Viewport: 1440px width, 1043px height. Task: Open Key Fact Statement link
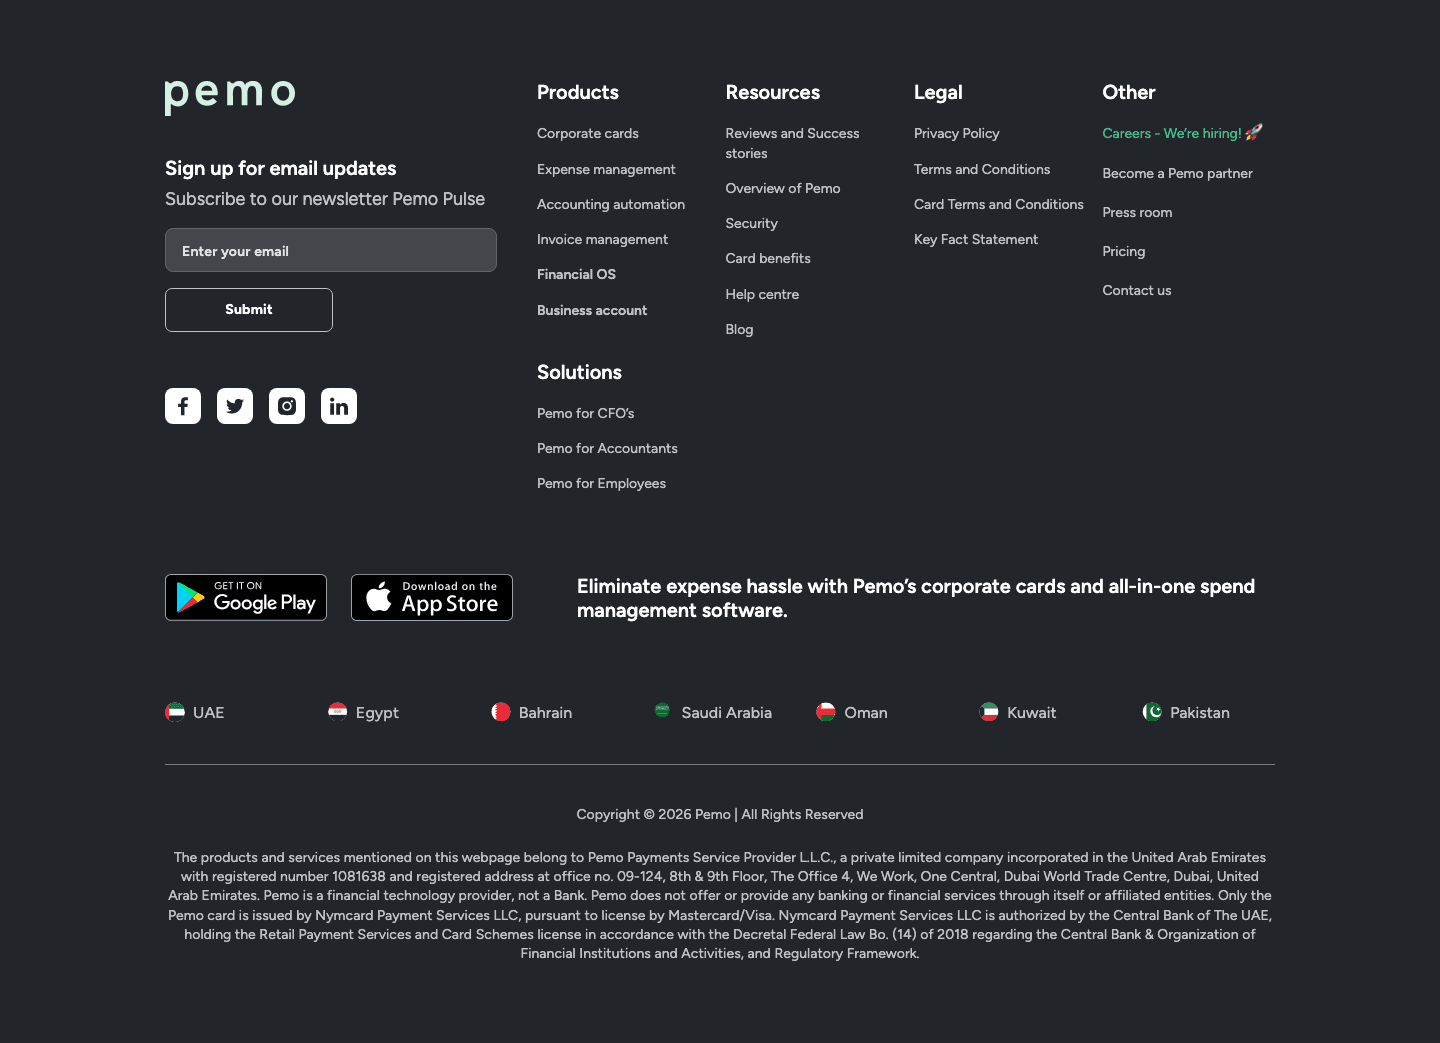976,239
